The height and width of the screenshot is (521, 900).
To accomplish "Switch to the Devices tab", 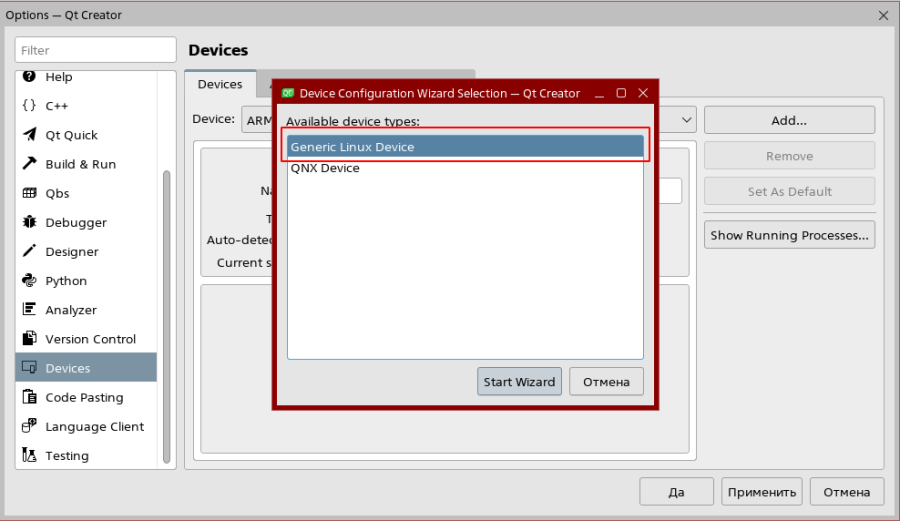I will tap(220, 84).
